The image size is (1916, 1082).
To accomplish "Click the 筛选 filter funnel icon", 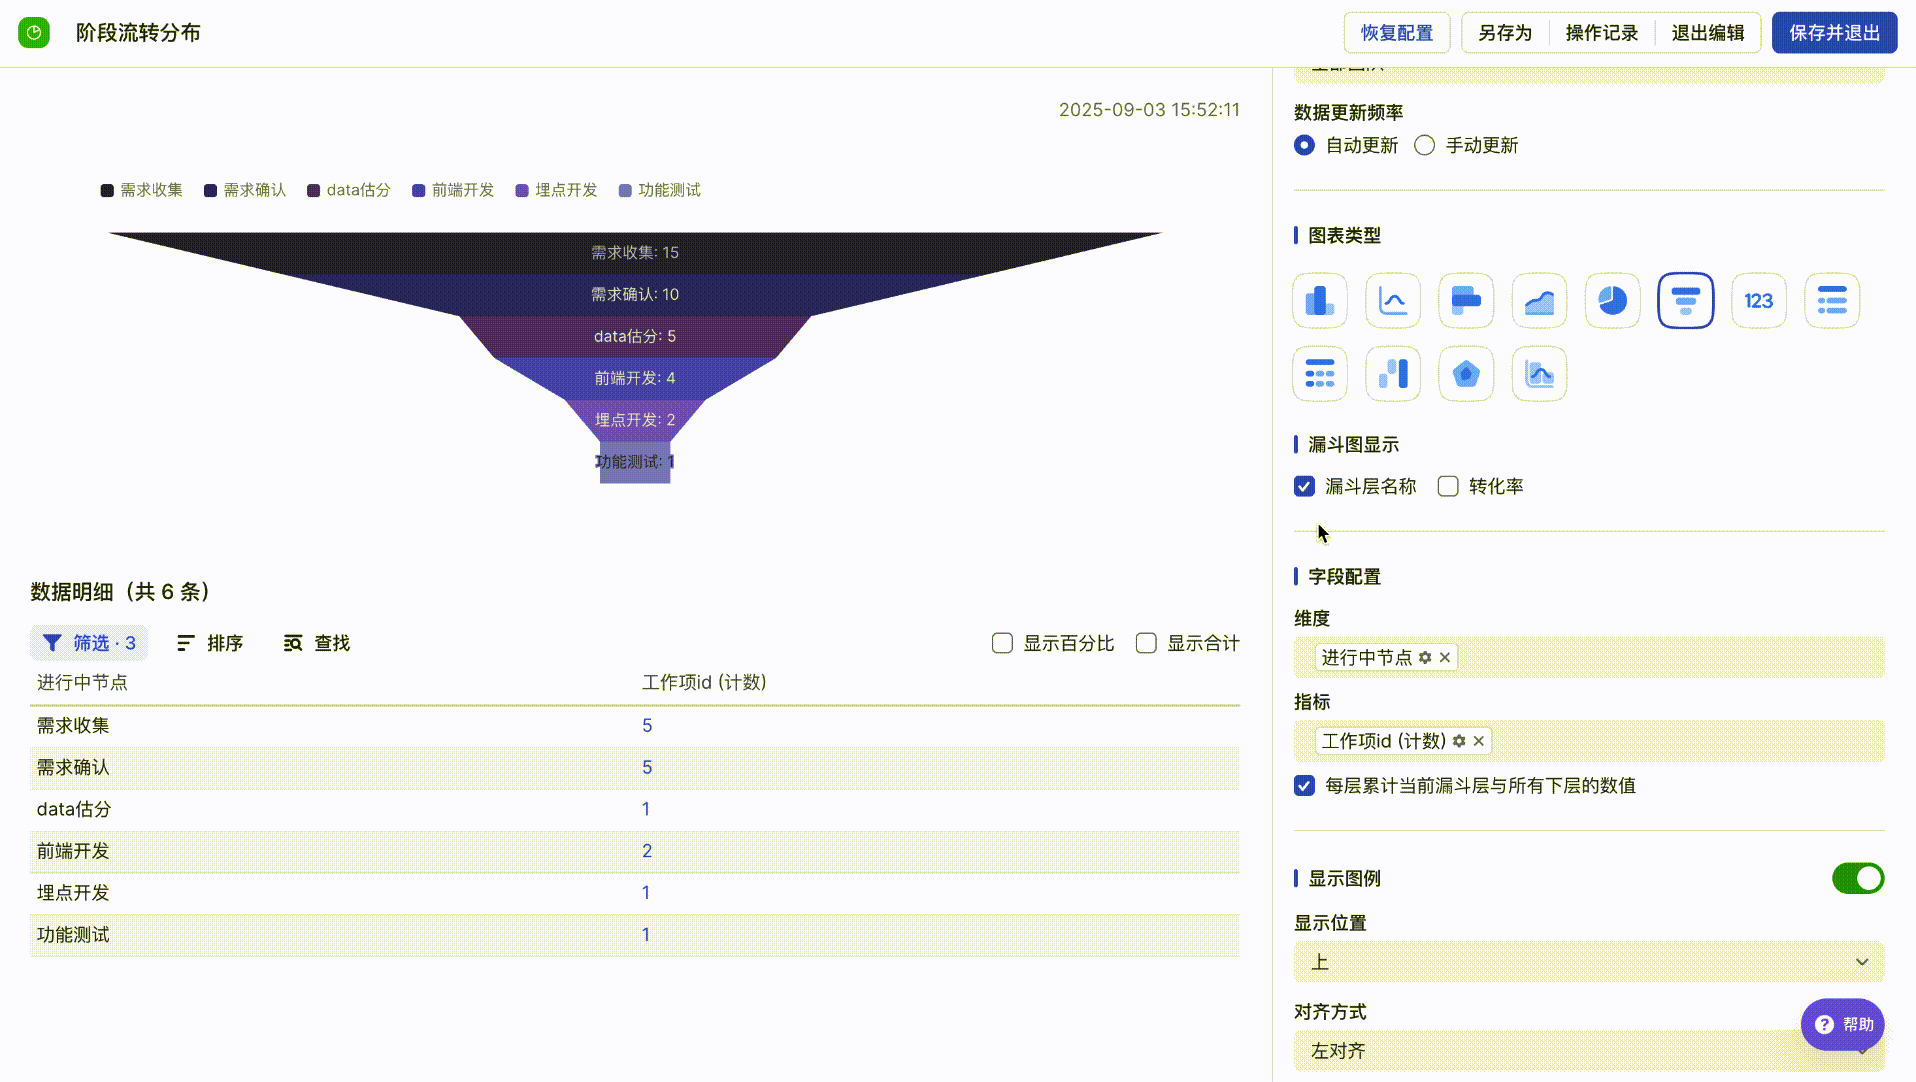I will tap(52, 643).
